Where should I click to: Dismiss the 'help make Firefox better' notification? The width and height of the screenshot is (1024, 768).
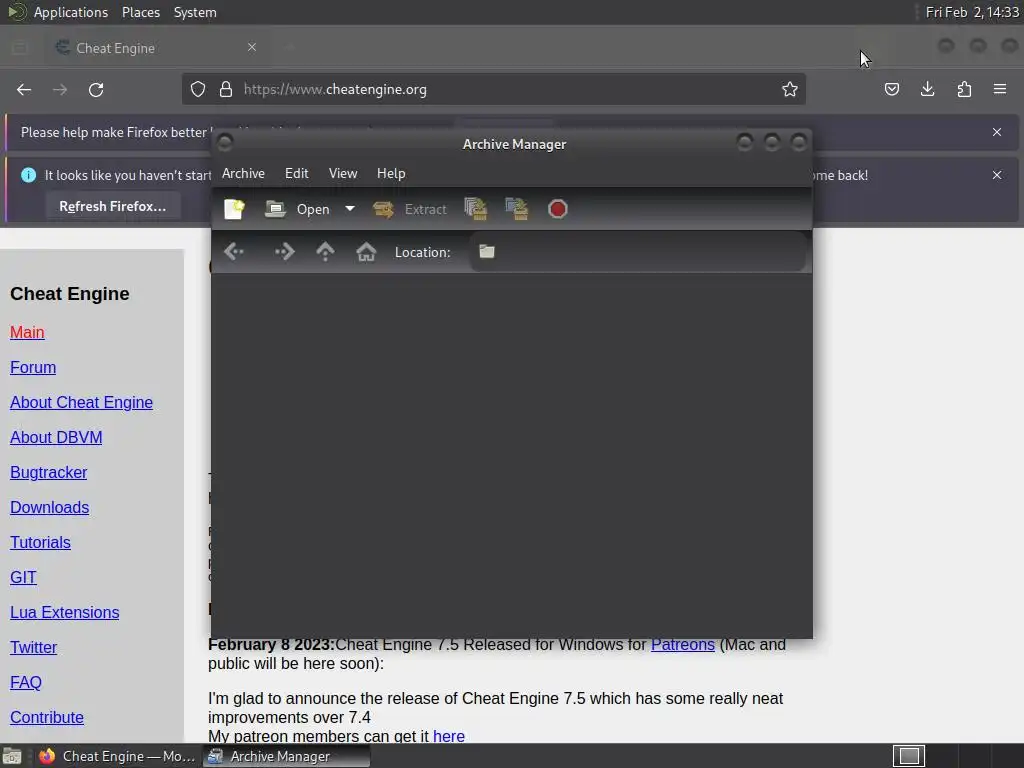pos(997,132)
